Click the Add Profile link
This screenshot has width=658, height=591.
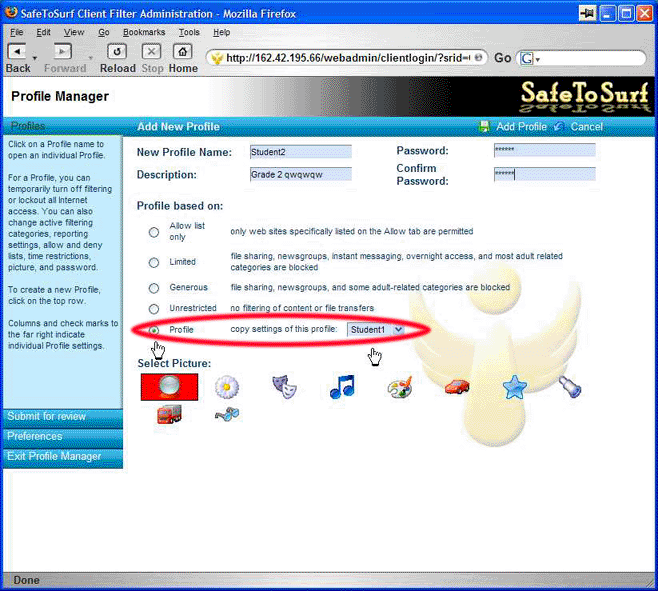coord(521,127)
